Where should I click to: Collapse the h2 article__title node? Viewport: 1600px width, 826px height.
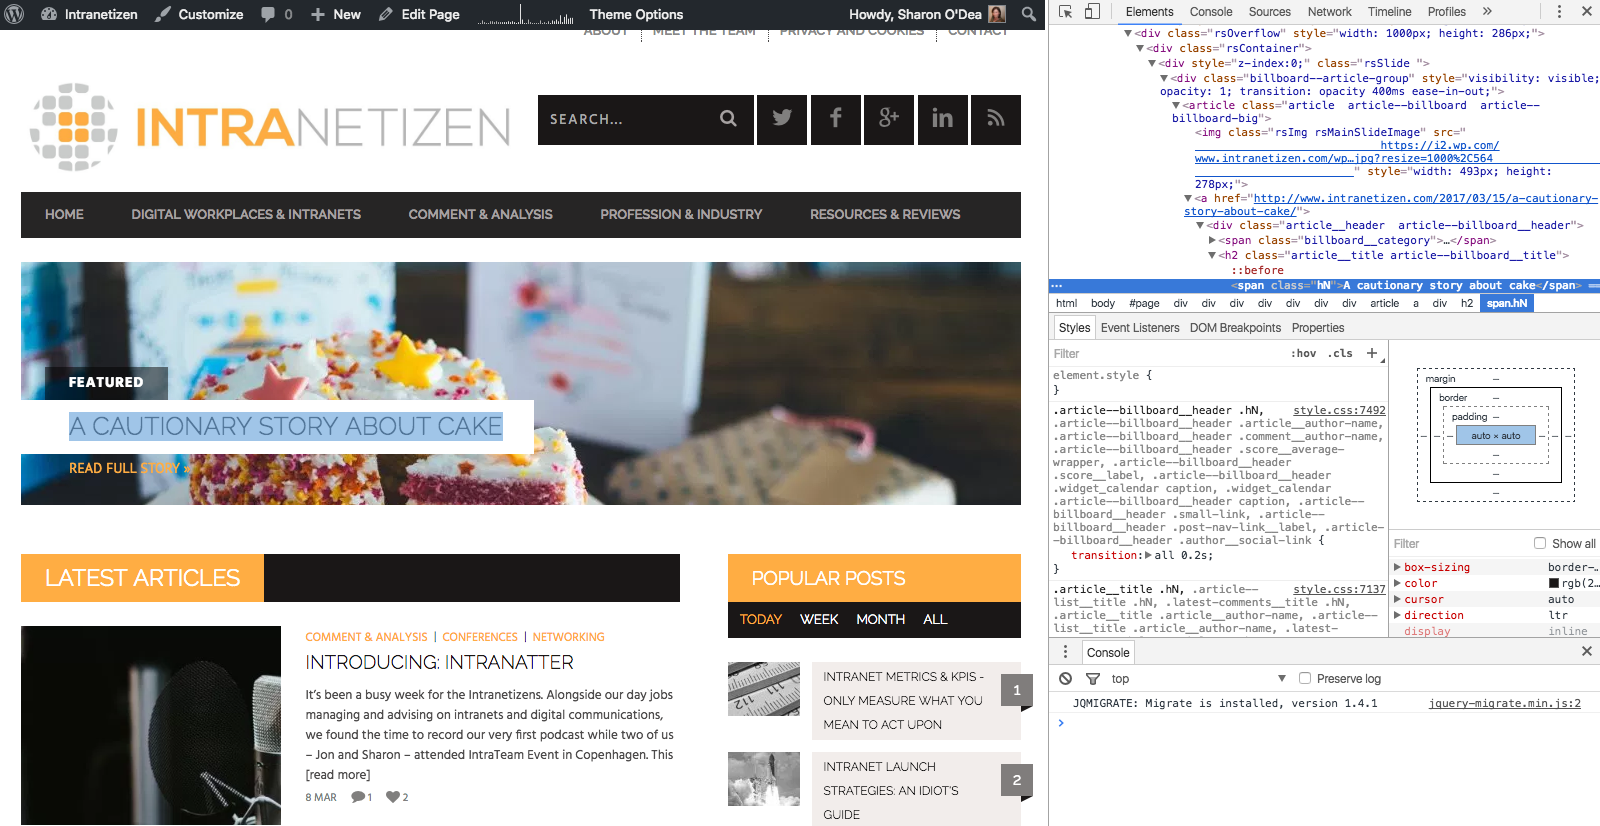click(1212, 255)
